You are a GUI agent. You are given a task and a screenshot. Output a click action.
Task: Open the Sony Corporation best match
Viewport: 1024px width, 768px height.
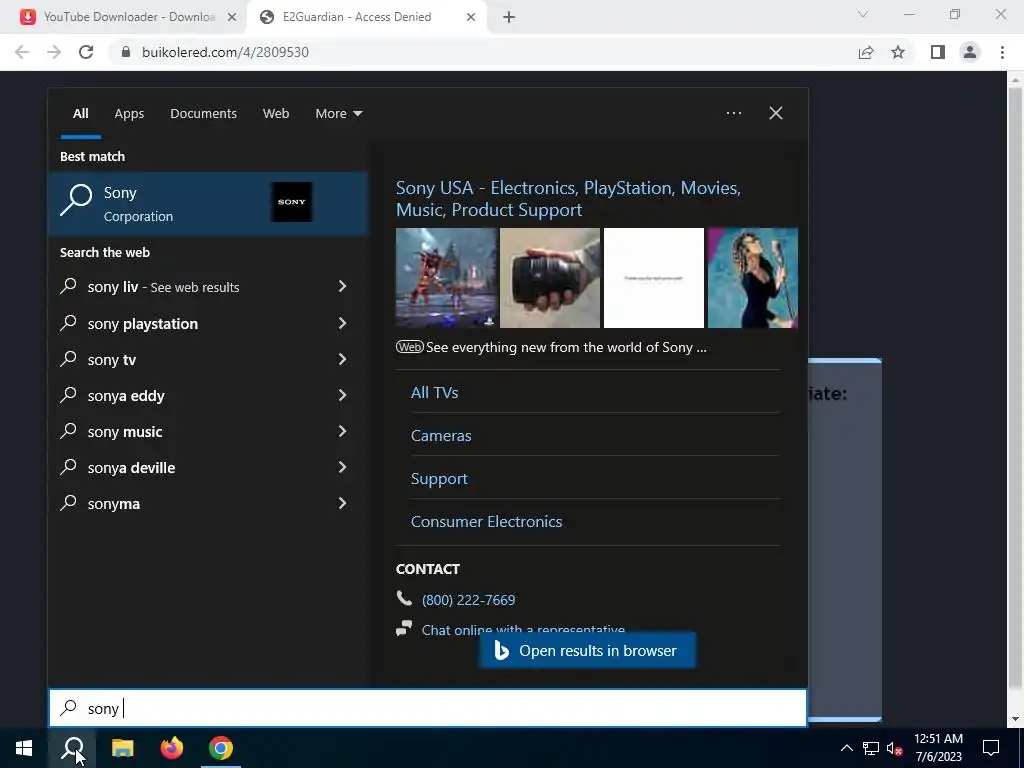[x=208, y=204]
